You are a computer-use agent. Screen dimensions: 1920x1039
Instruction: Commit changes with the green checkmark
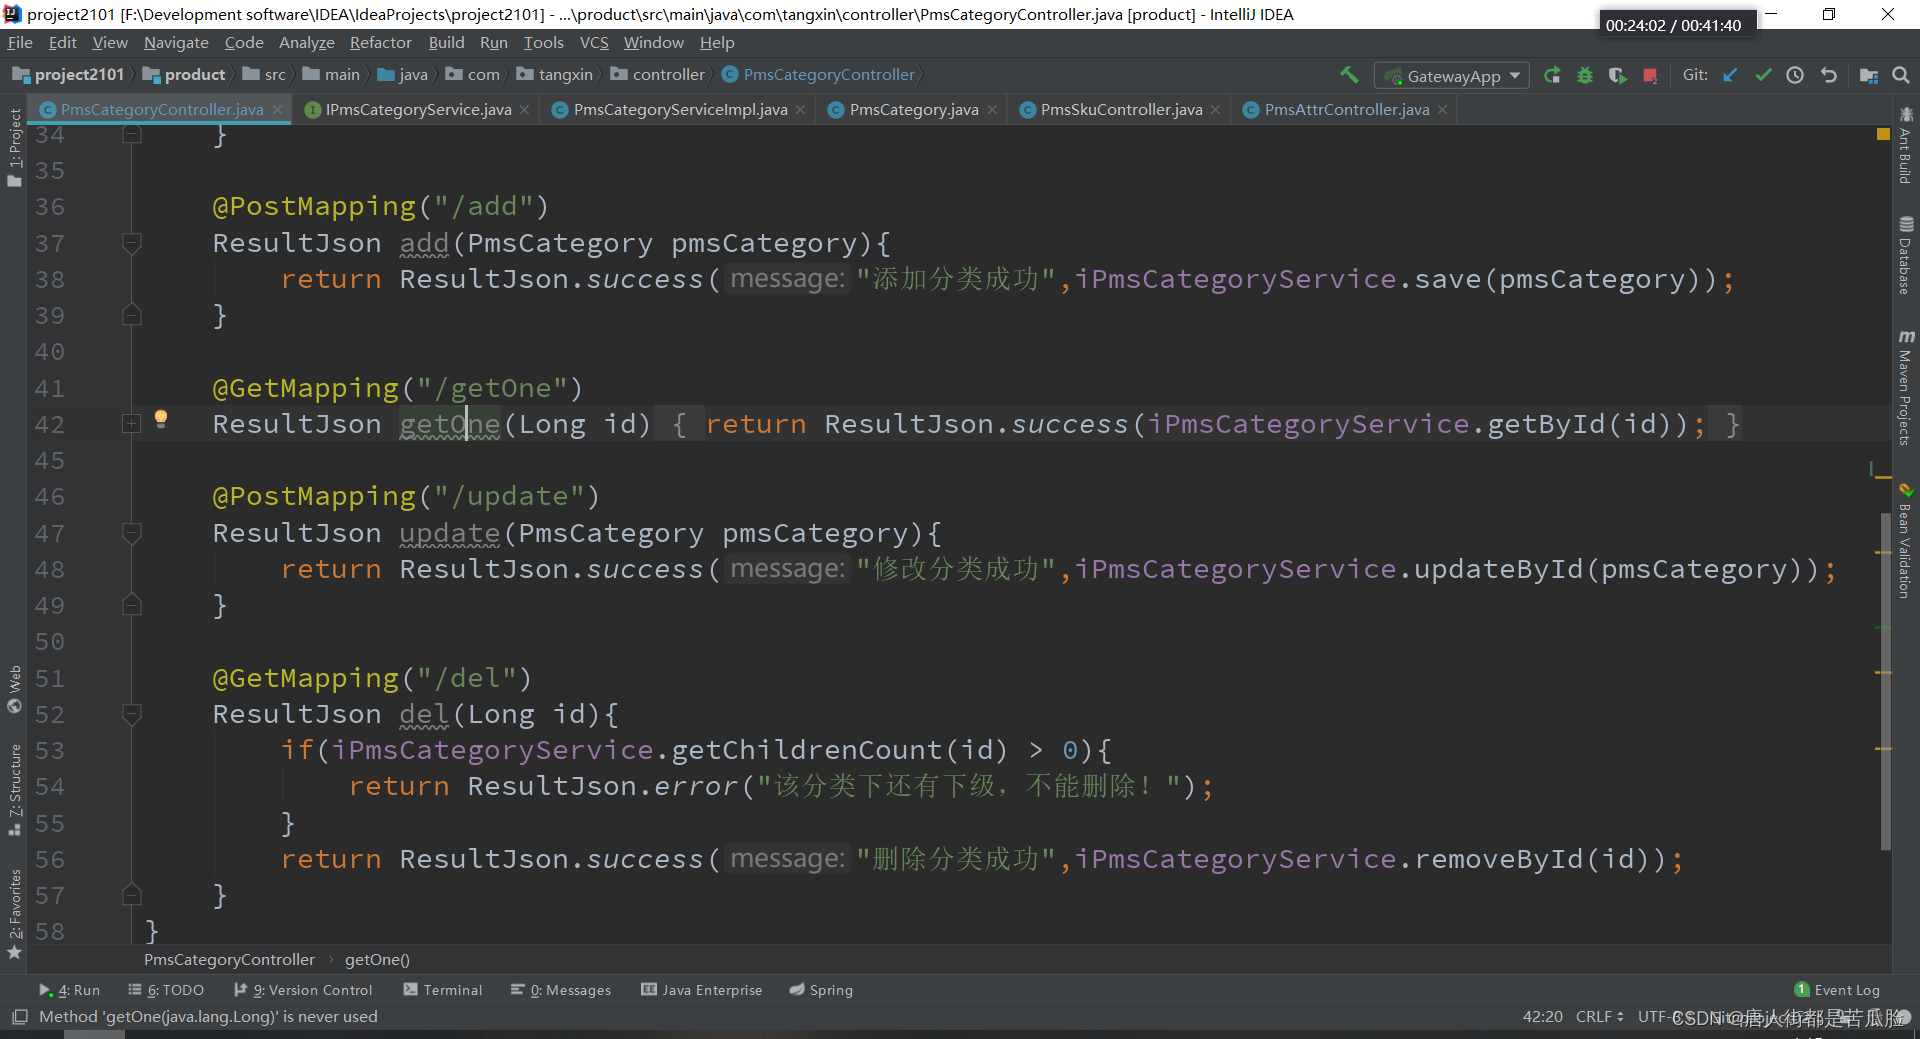tap(1763, 75)
